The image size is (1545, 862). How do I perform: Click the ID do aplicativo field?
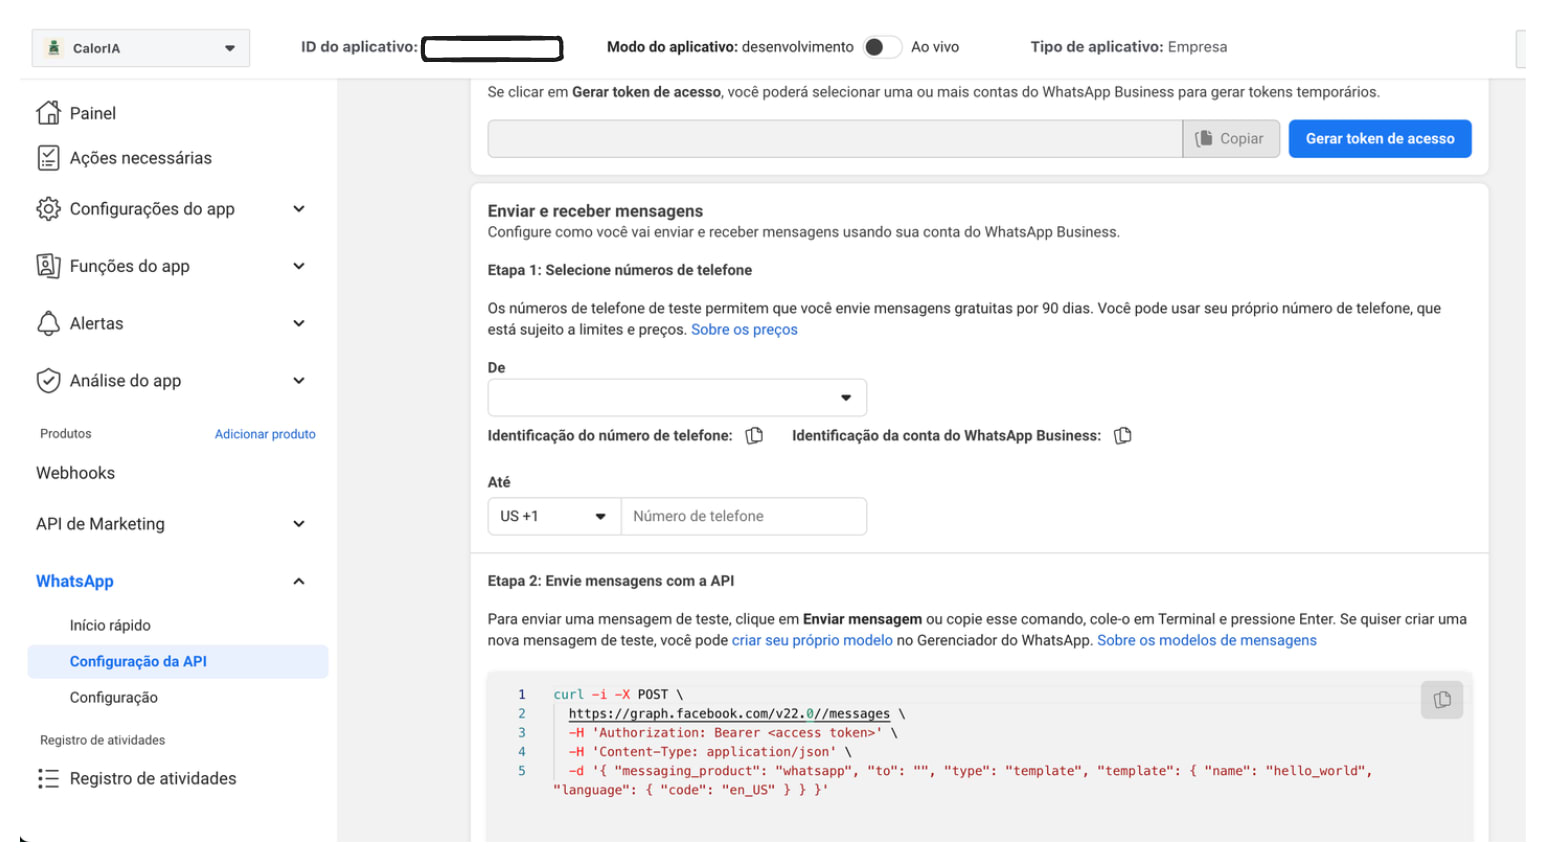(492, 48)
